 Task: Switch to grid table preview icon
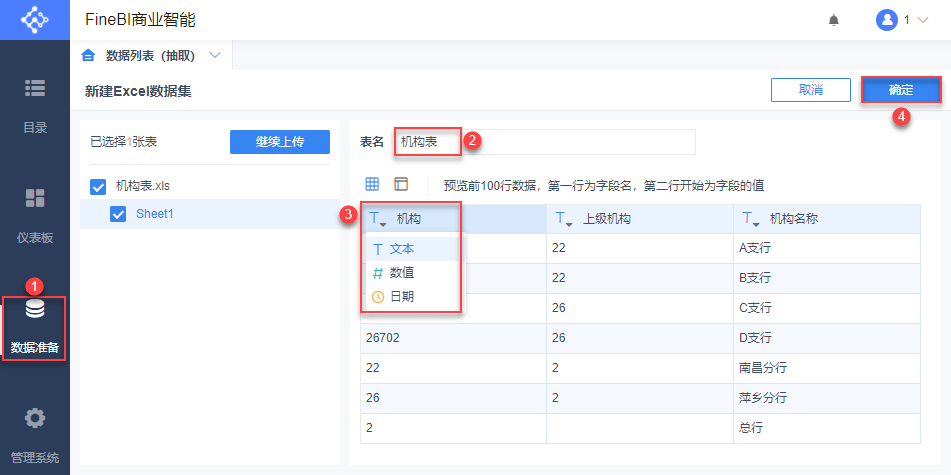click(x=372, y=184)
